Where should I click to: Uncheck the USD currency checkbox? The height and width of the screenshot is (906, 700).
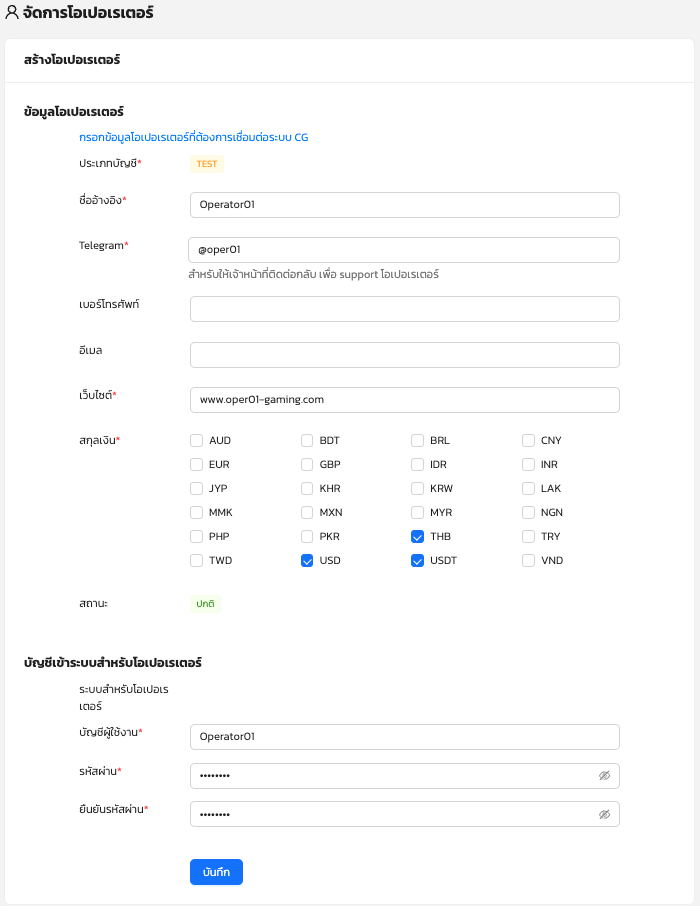click(307, 560)
